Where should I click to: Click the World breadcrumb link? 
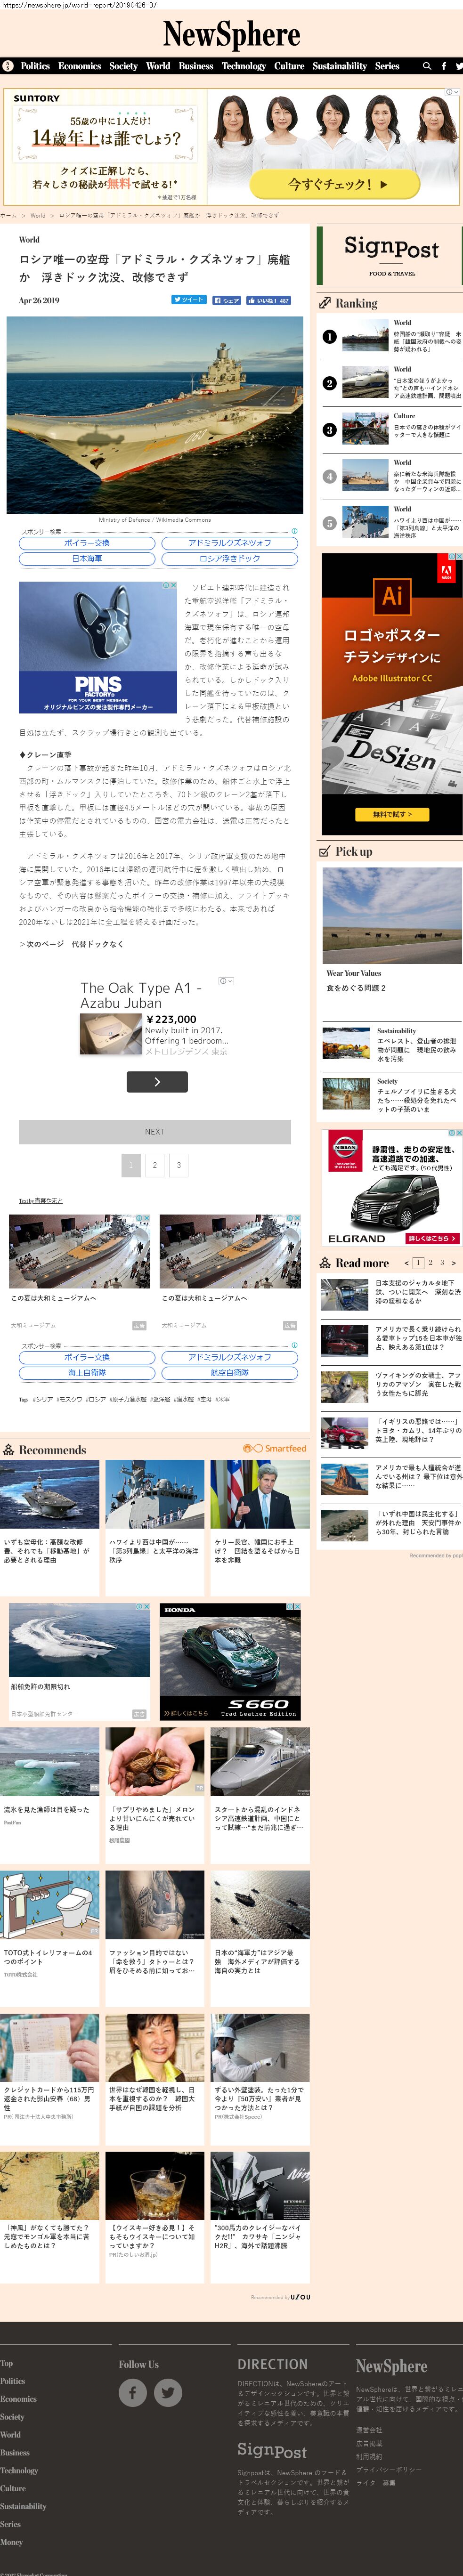pos(38,215)
